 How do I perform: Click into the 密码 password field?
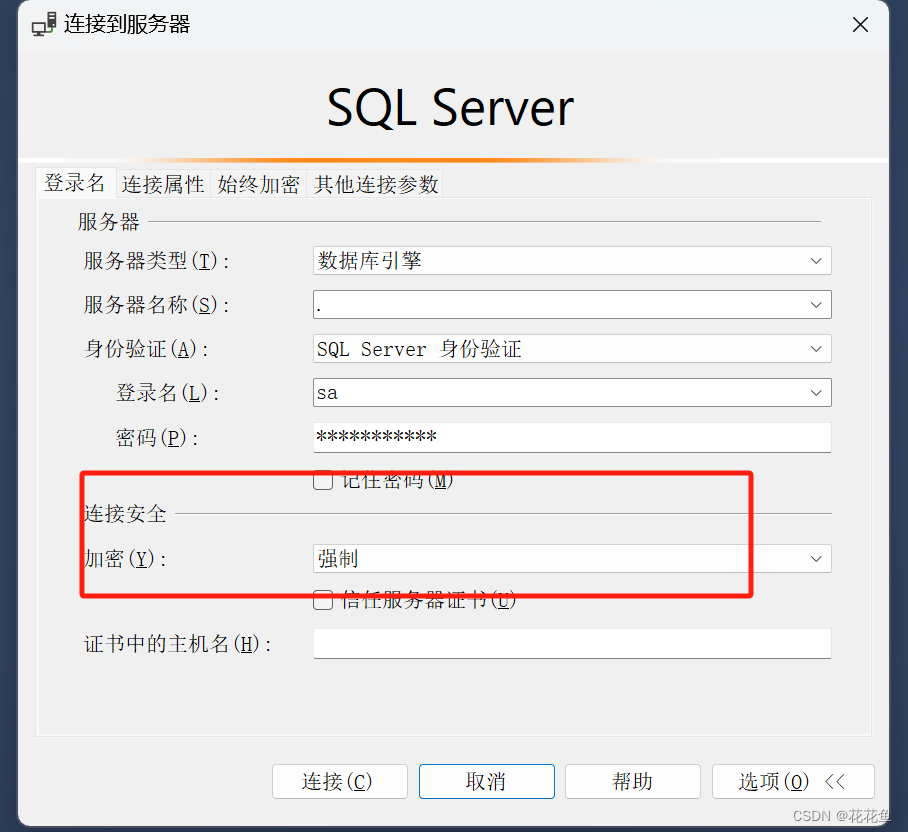point(572,437)
